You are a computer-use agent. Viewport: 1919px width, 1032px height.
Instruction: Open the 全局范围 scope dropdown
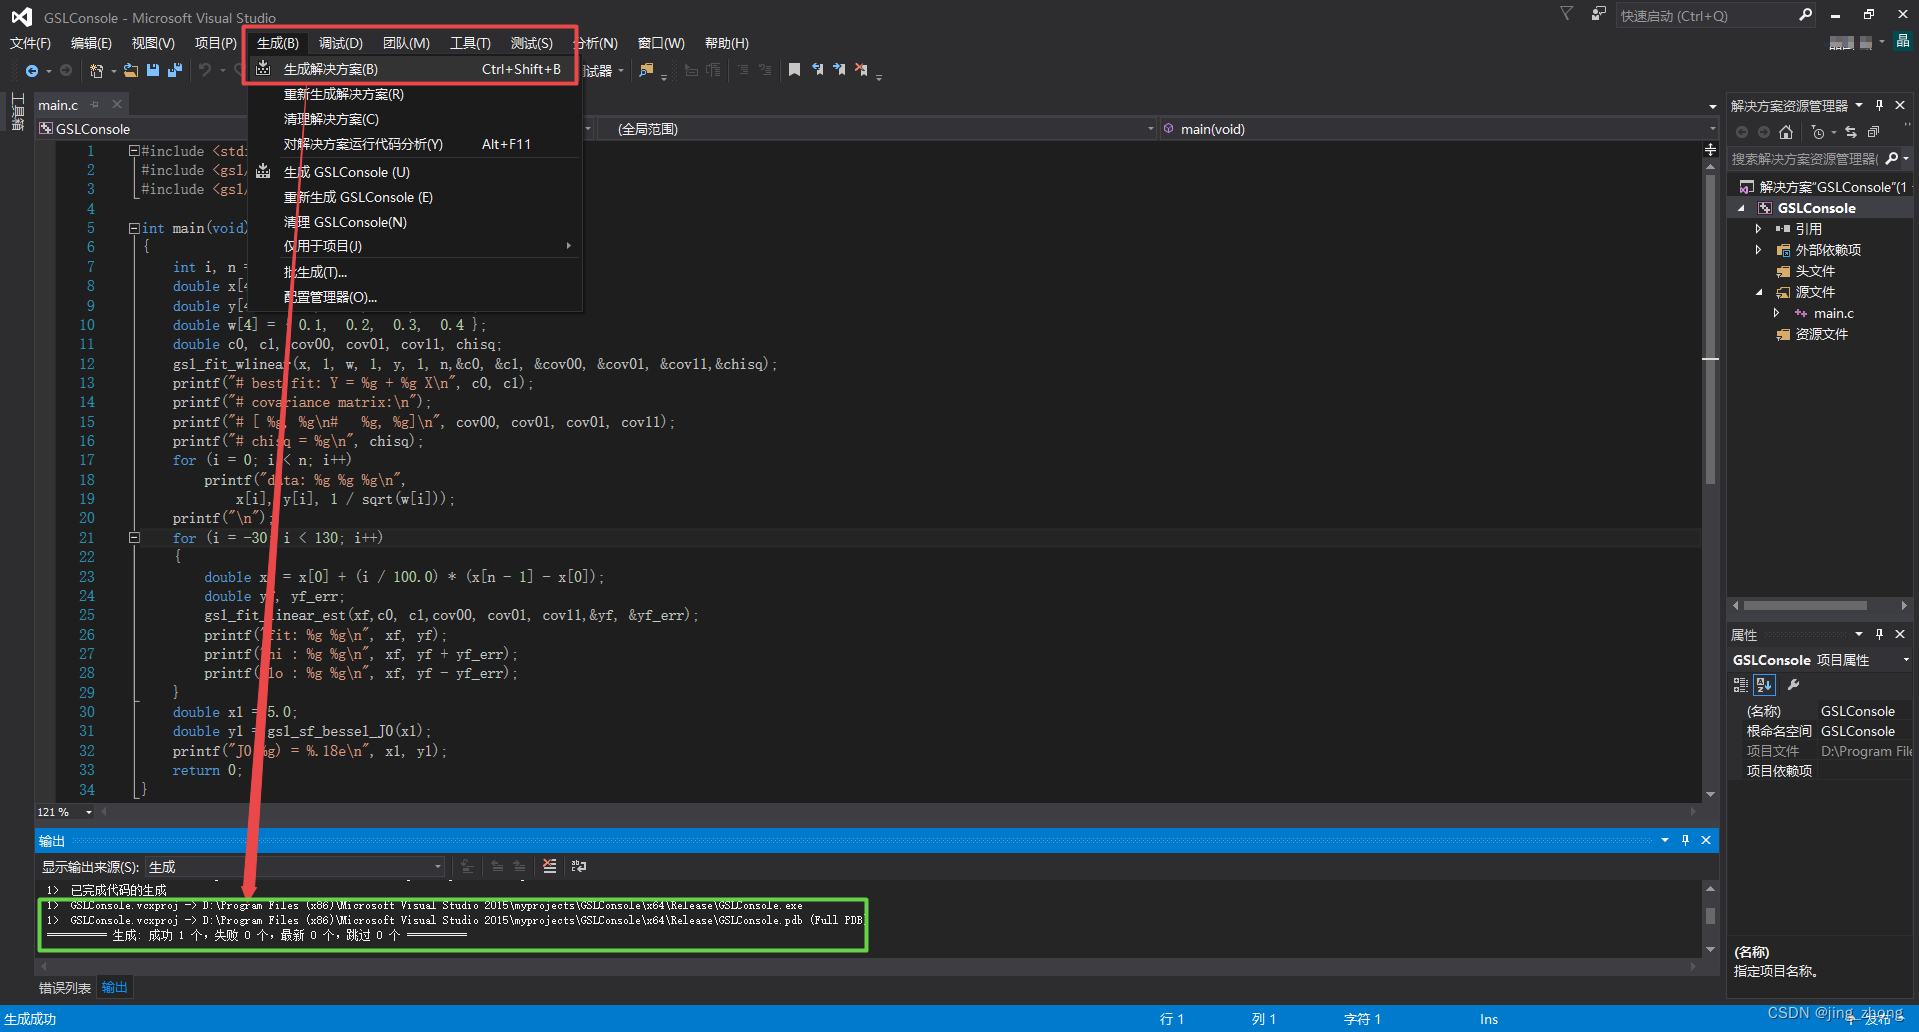point(1150,129)
